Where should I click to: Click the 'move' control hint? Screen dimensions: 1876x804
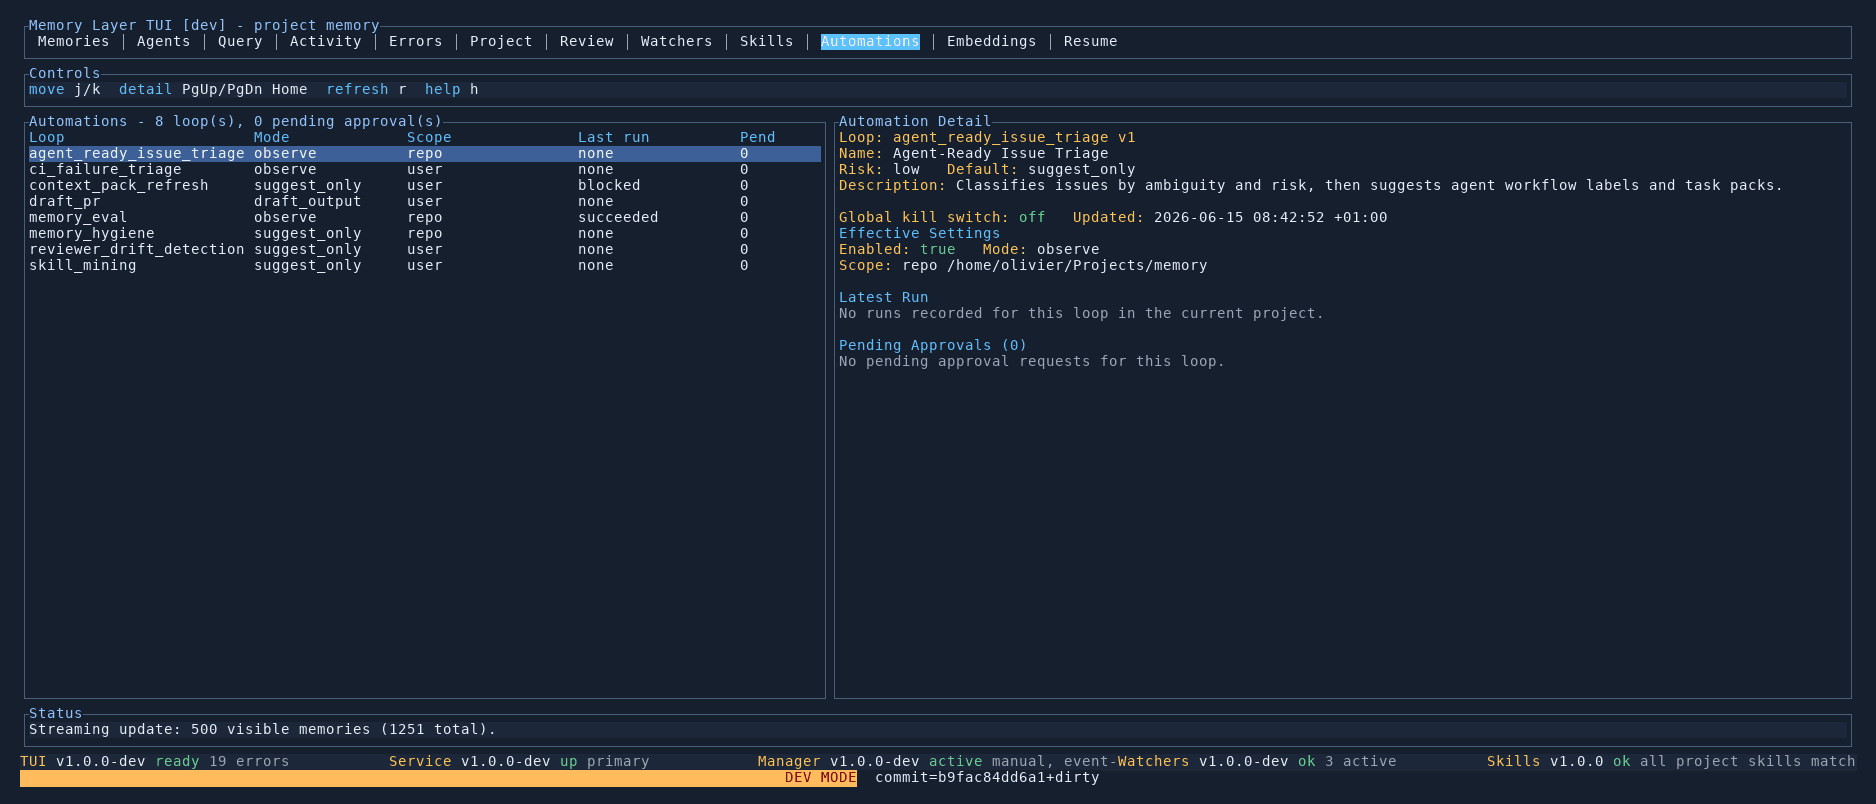[x=47, y=89]
